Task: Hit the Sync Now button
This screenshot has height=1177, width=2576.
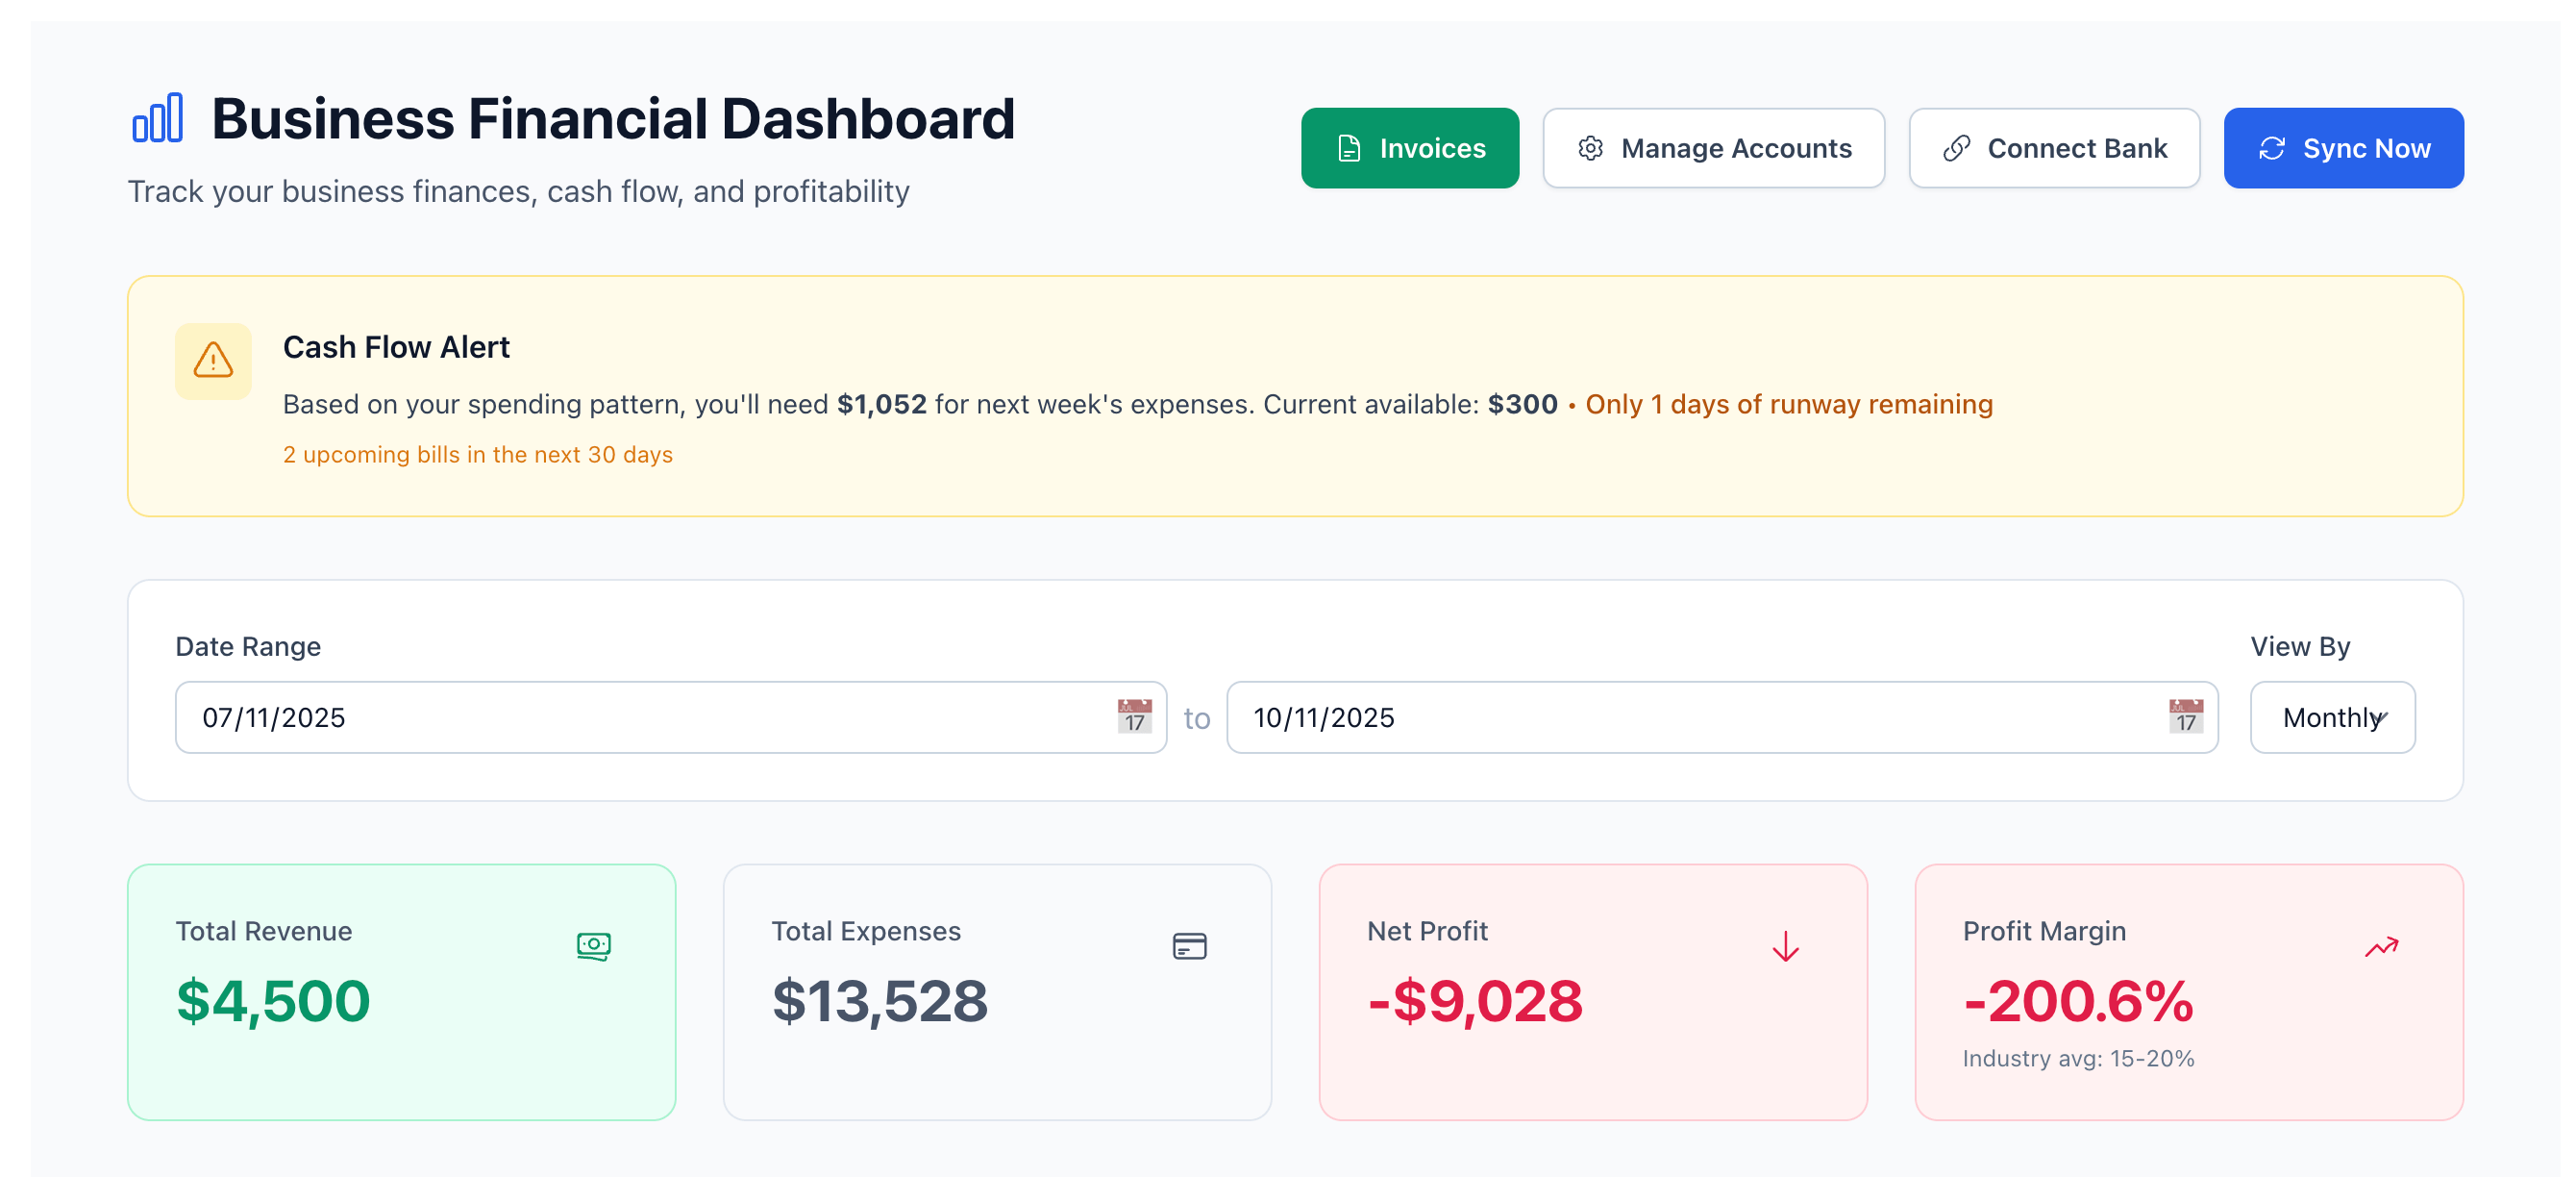Action: coord(2343,148)
